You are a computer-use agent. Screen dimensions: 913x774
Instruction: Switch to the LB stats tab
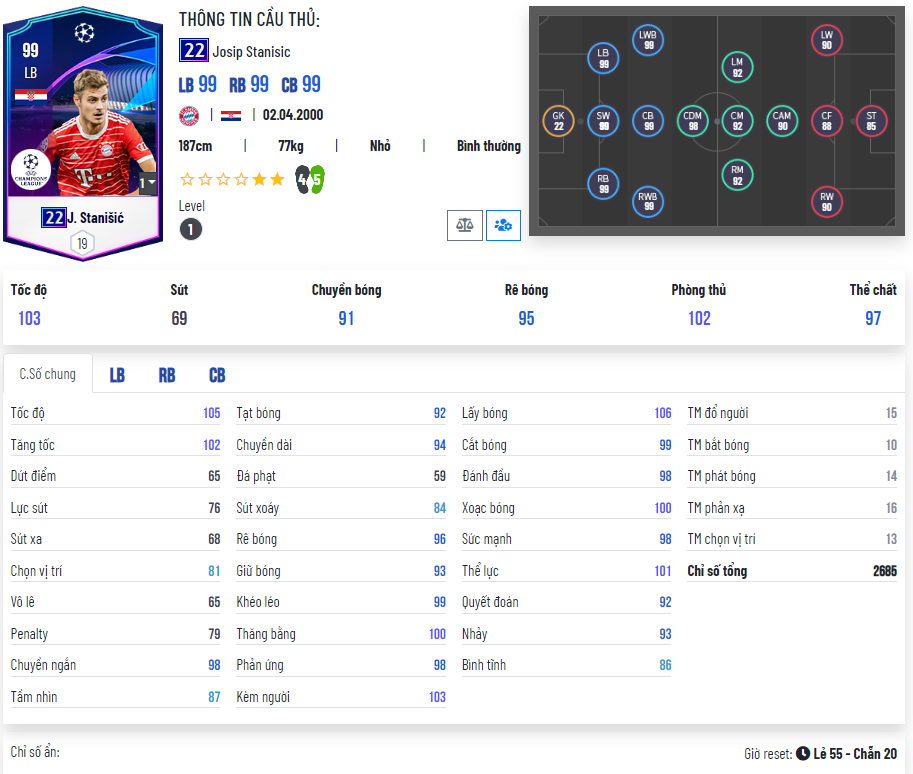click(117, 375)
